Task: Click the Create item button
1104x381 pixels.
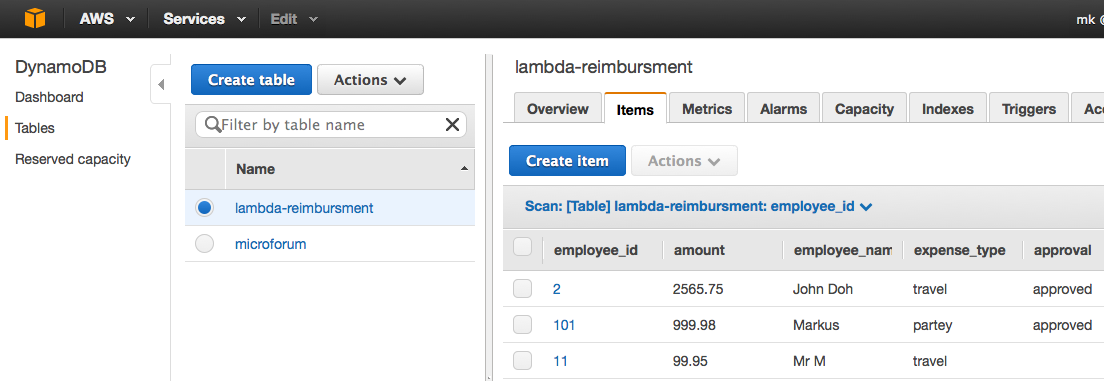Action: (567, 161)
